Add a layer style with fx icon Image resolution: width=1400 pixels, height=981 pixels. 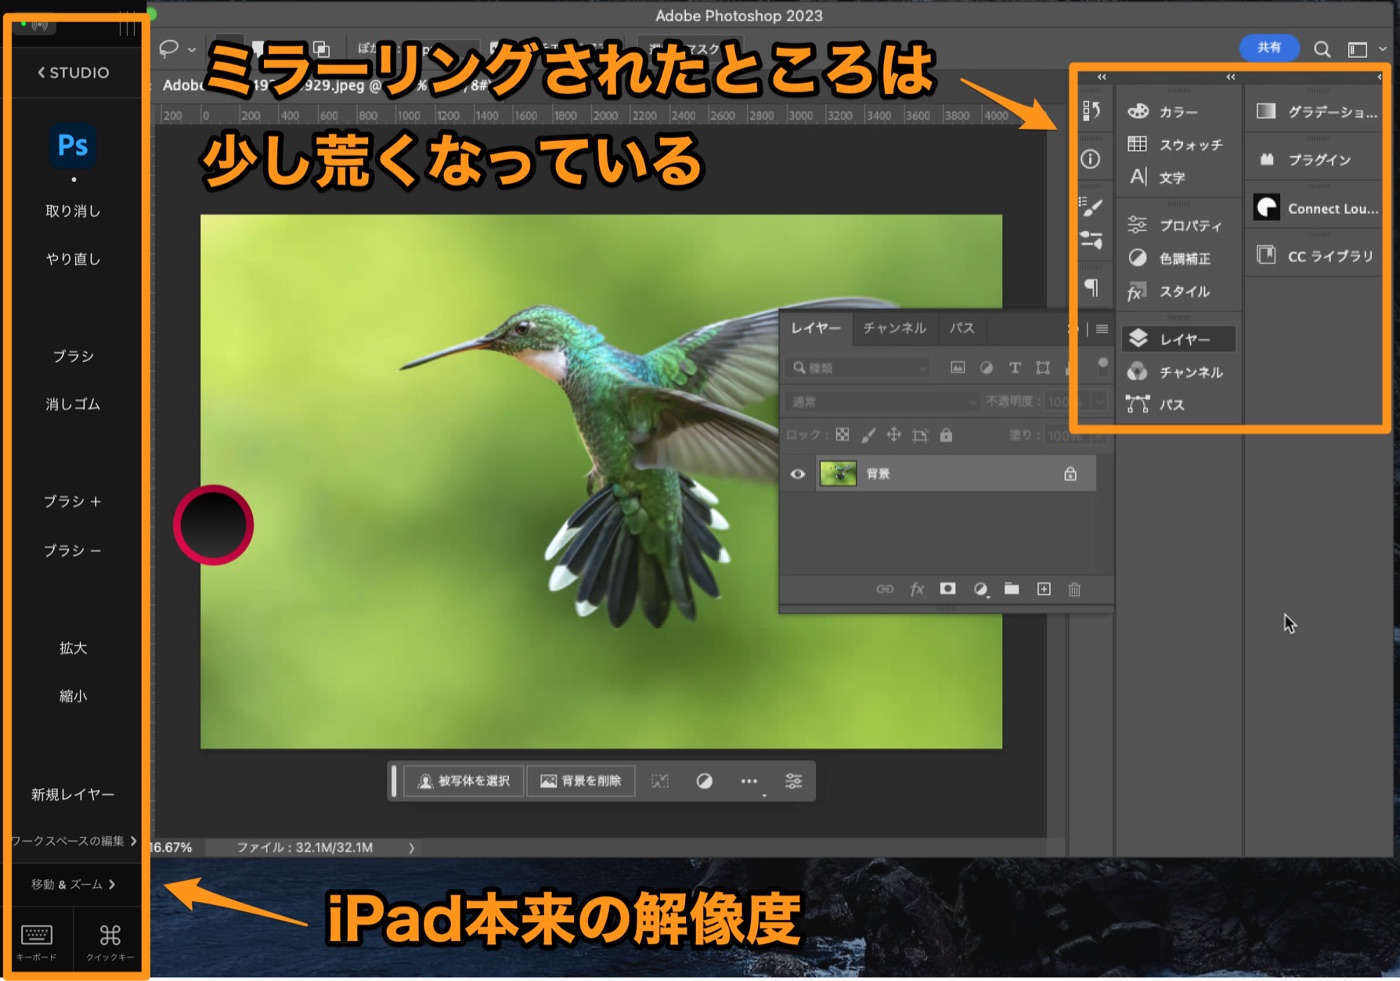tap(917, 589)
